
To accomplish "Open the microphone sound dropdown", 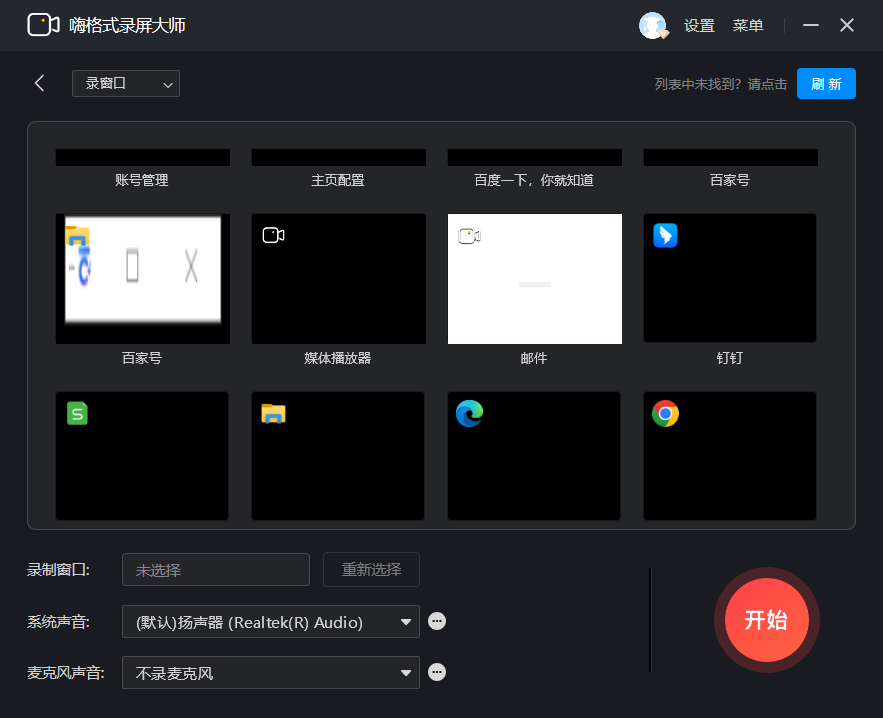I will click(270, 672).
